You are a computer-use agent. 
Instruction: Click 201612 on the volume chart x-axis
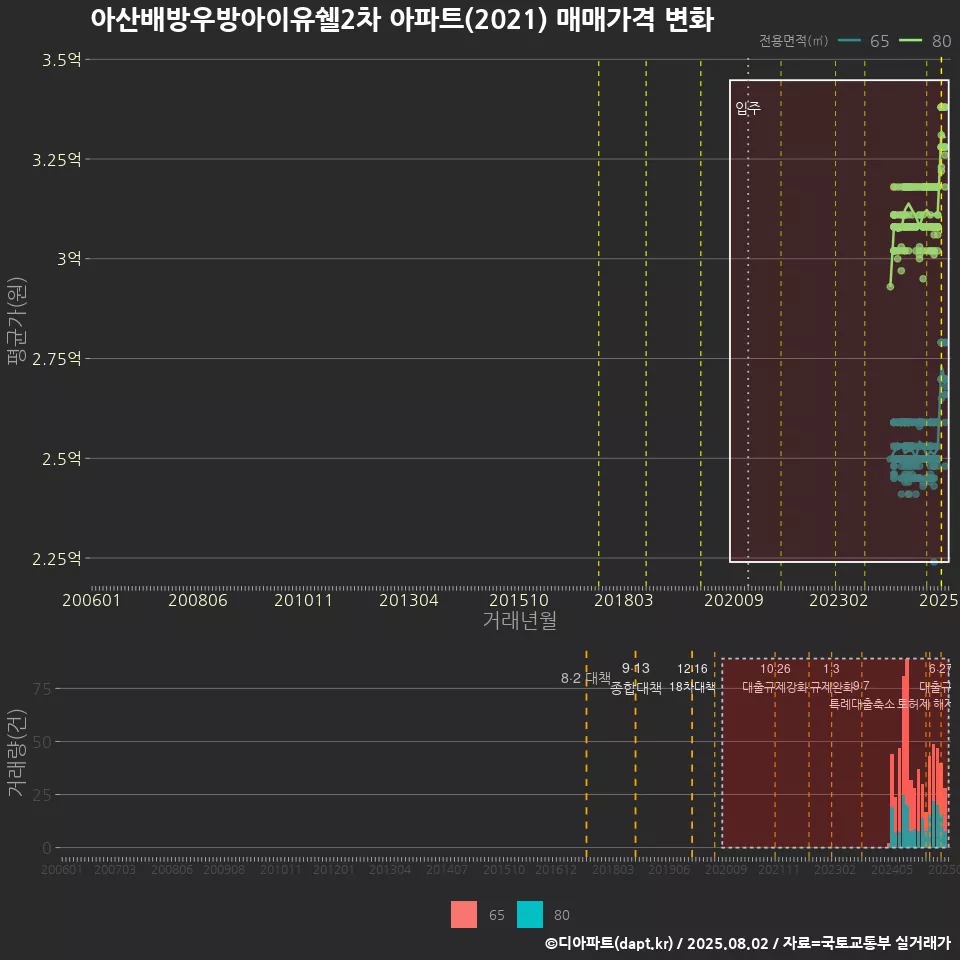click(556, 870)
